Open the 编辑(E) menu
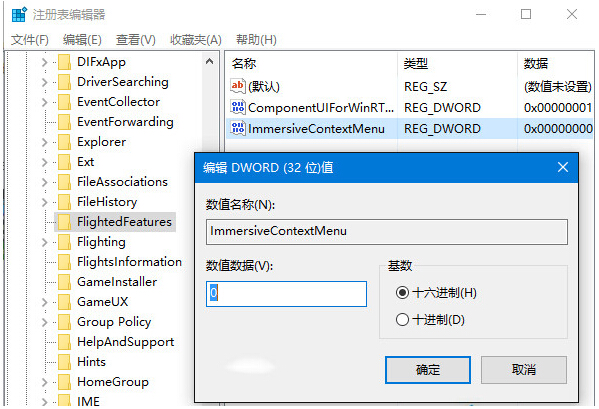 click(82, 40)
